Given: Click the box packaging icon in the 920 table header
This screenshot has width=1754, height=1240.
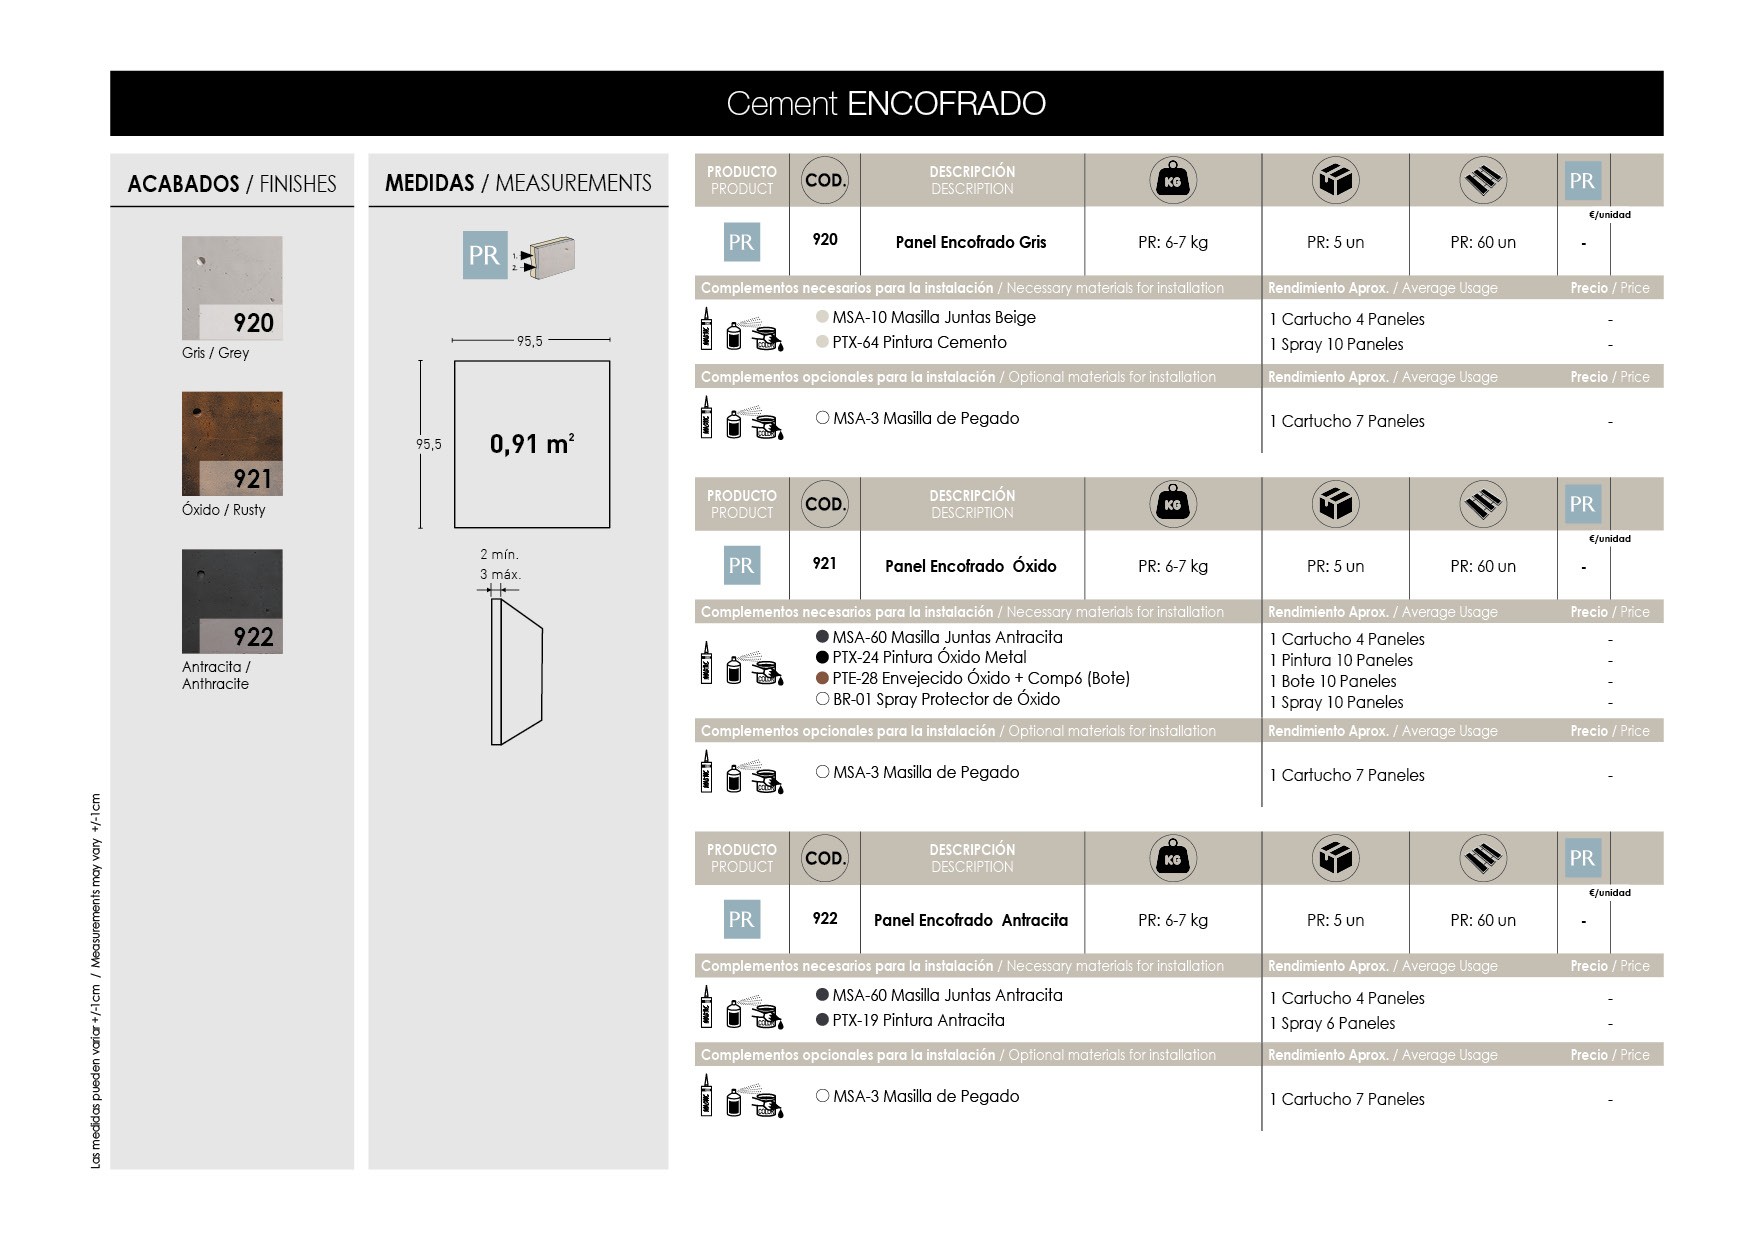Looking at the screenshot, I should (x=1335, y=181).
